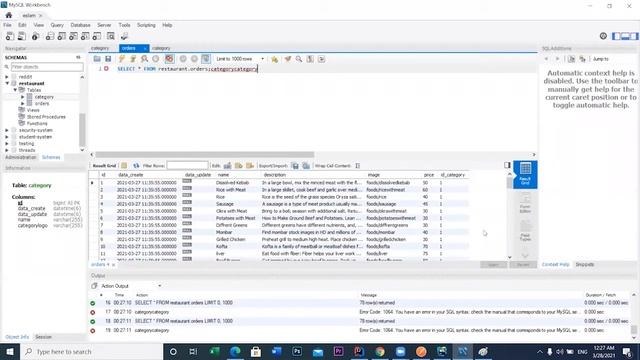
Task: Beautify the query with the broom icon
Action: coord(288,59)
